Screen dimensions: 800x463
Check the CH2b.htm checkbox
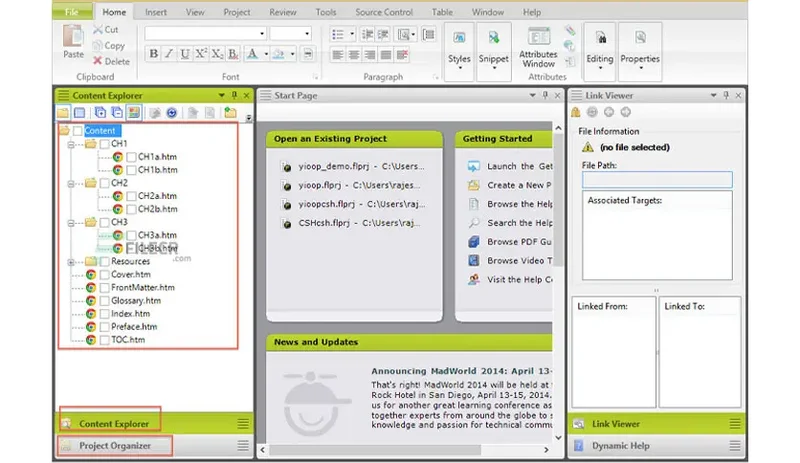point(131,210)
